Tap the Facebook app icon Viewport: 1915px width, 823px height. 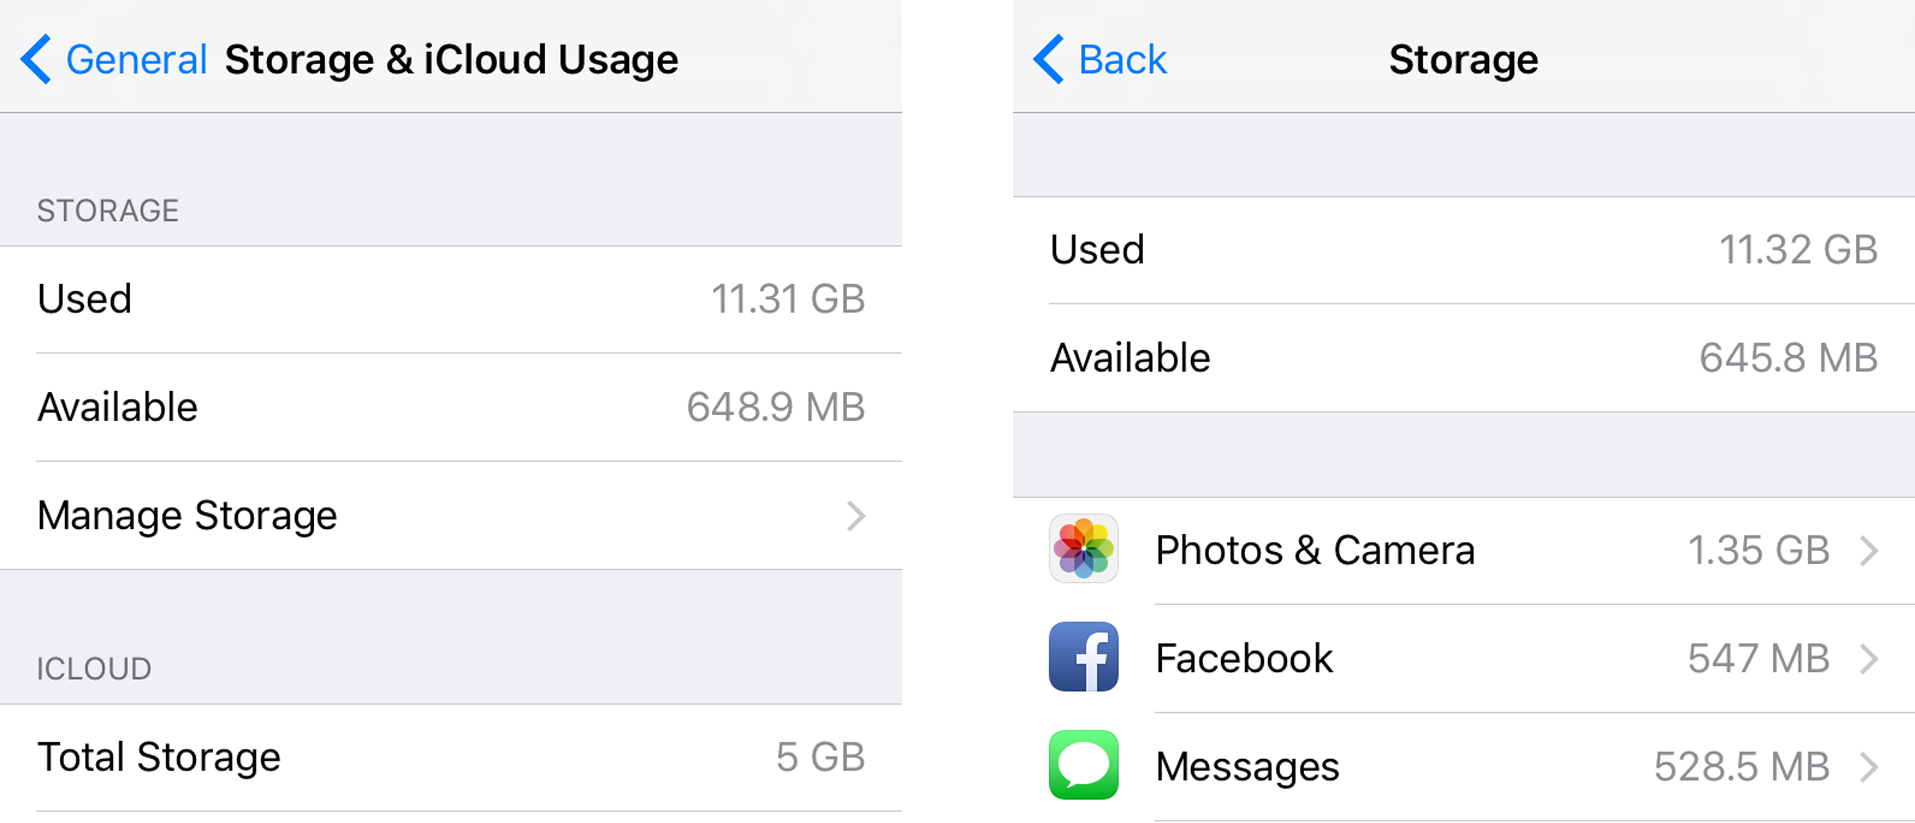coord(1083,657)
